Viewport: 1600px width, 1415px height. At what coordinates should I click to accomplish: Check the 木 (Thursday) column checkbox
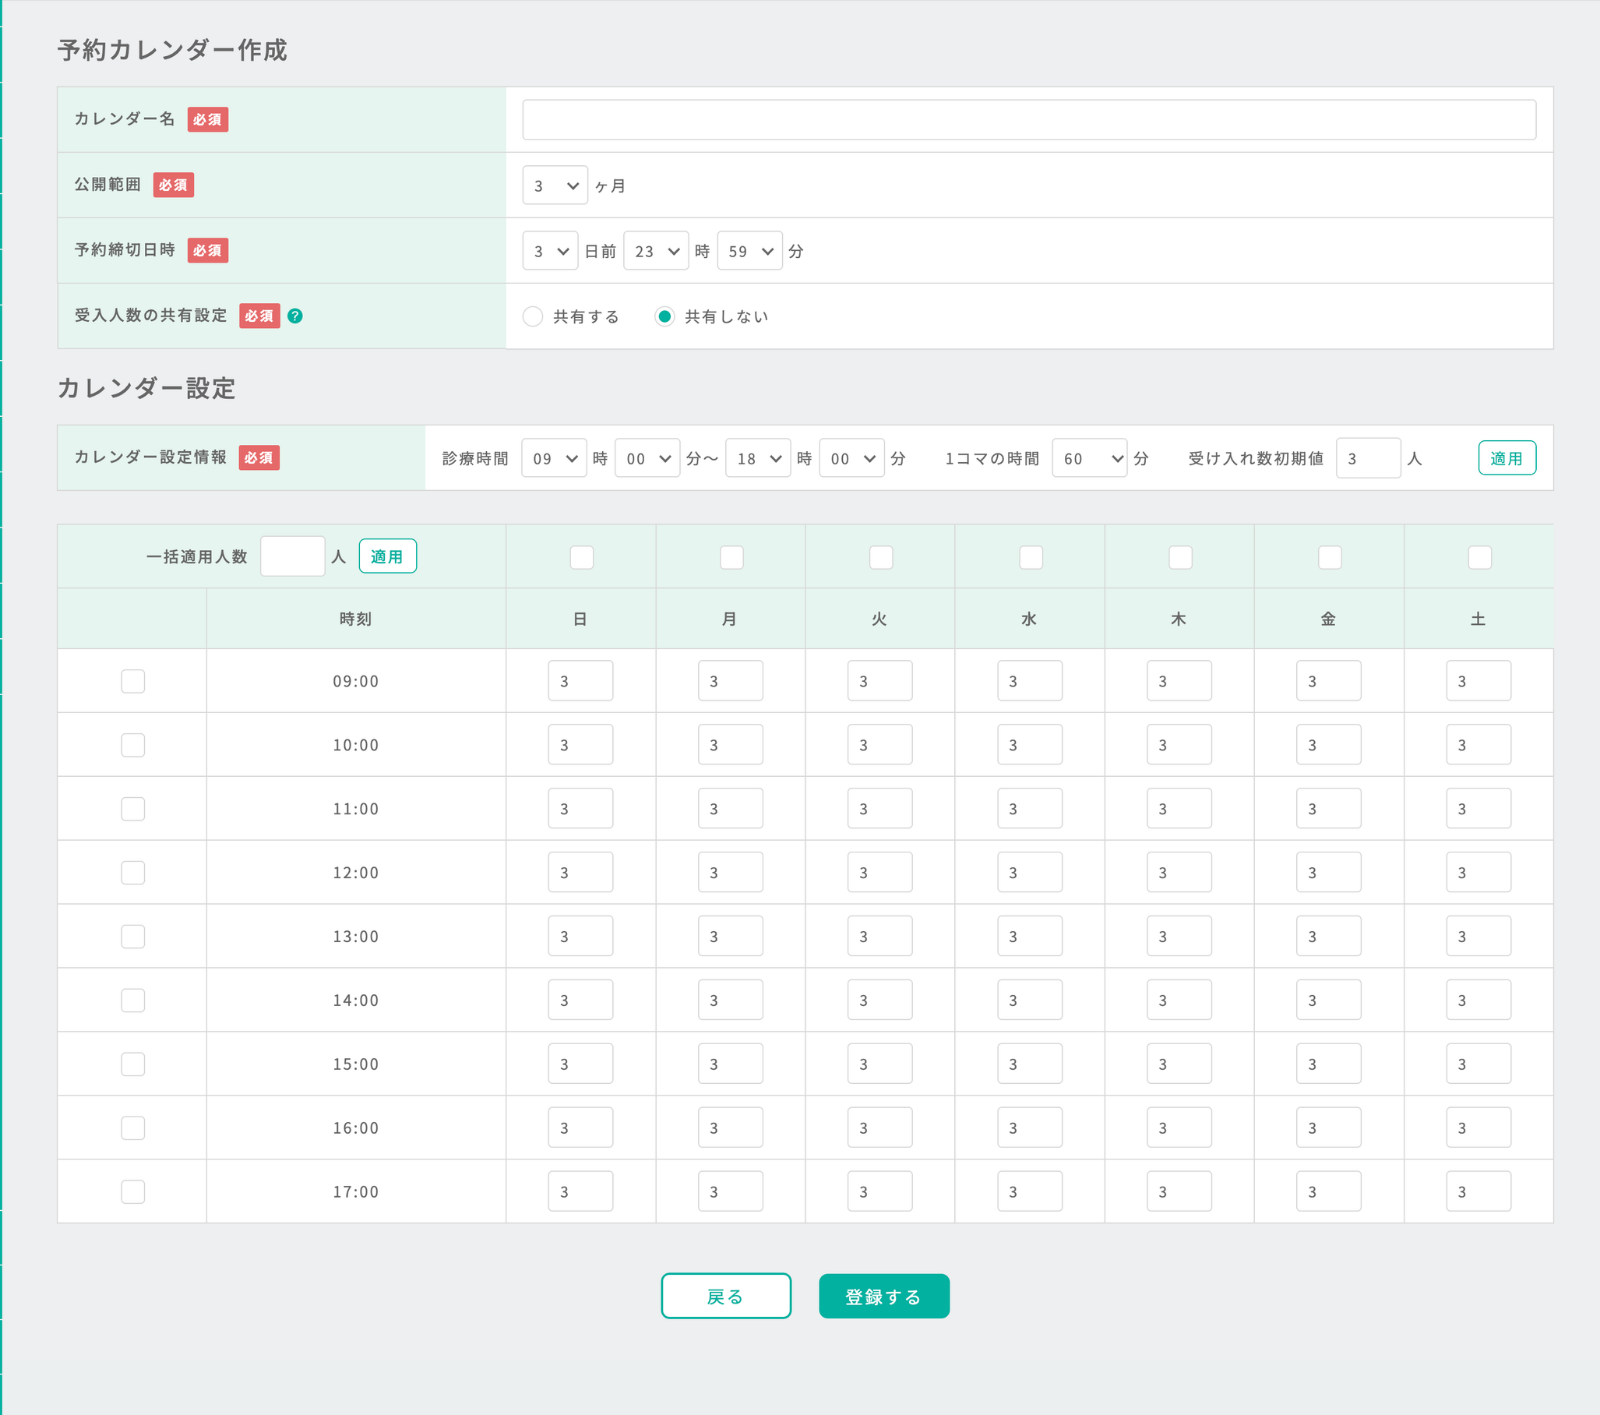click(x=1180, y=557)
